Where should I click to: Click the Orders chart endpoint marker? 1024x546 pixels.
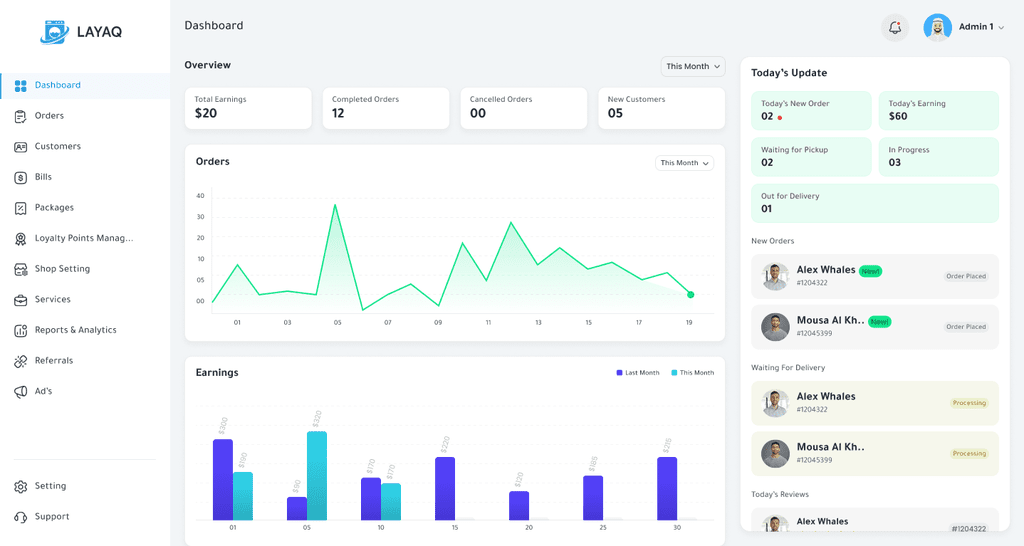pos(690,295)
